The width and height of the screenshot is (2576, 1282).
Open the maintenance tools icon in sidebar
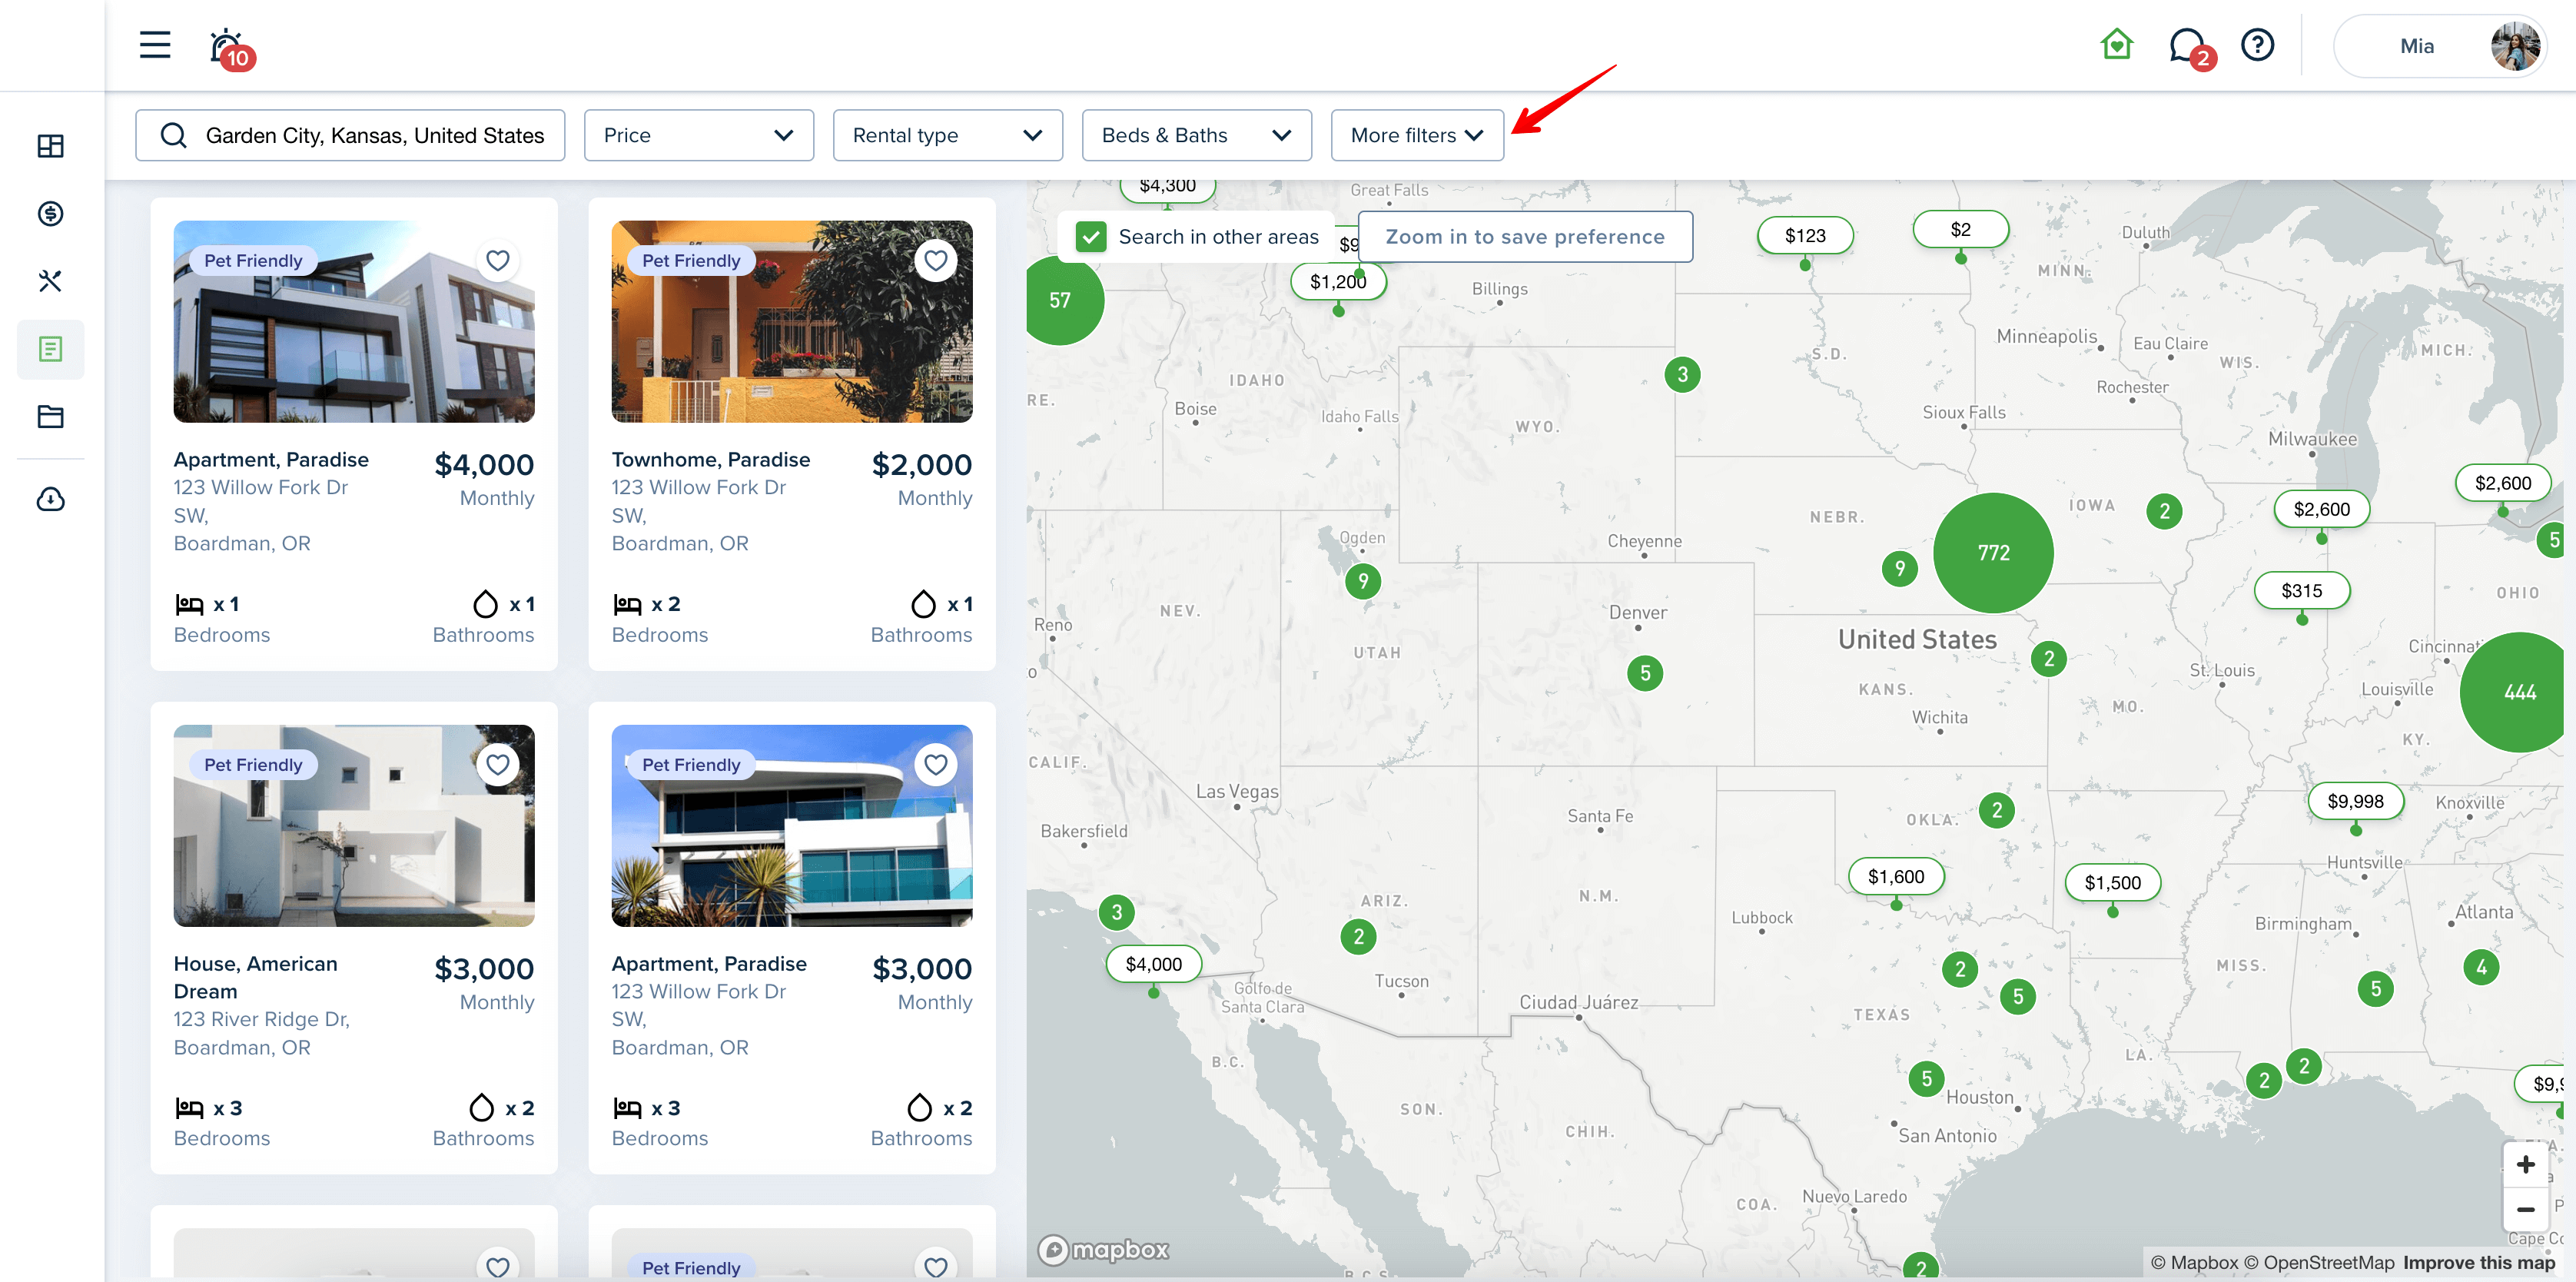pyautogui.click(x=50, y=281)
